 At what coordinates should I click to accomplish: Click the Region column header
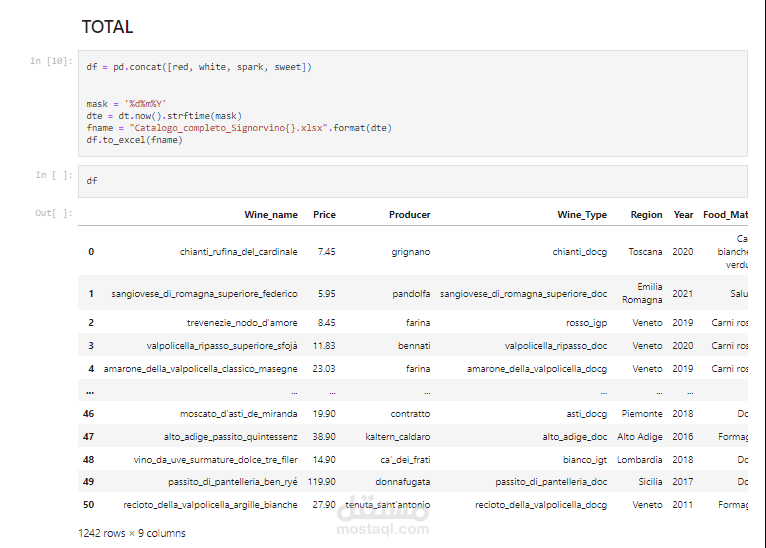coord(646,215)
